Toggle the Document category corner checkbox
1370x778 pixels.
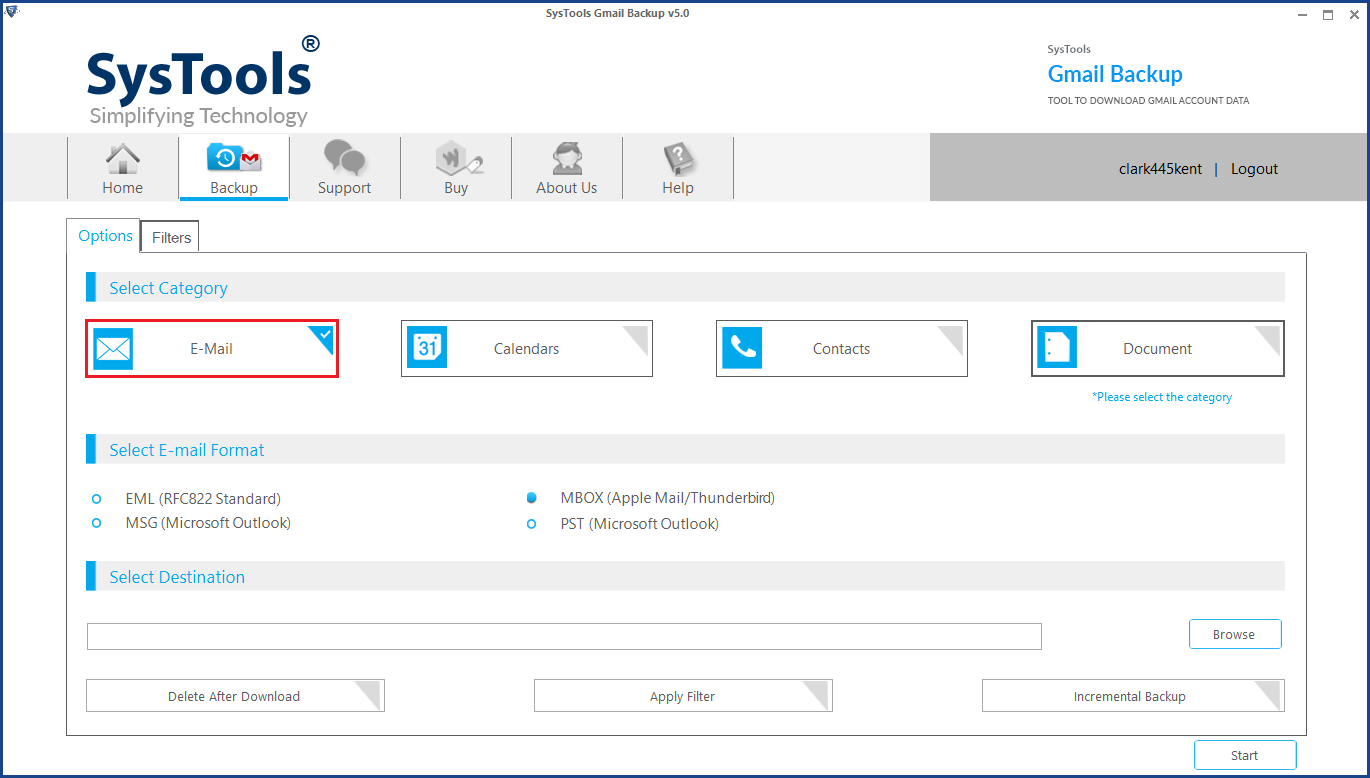click(x=1268, y=338)
